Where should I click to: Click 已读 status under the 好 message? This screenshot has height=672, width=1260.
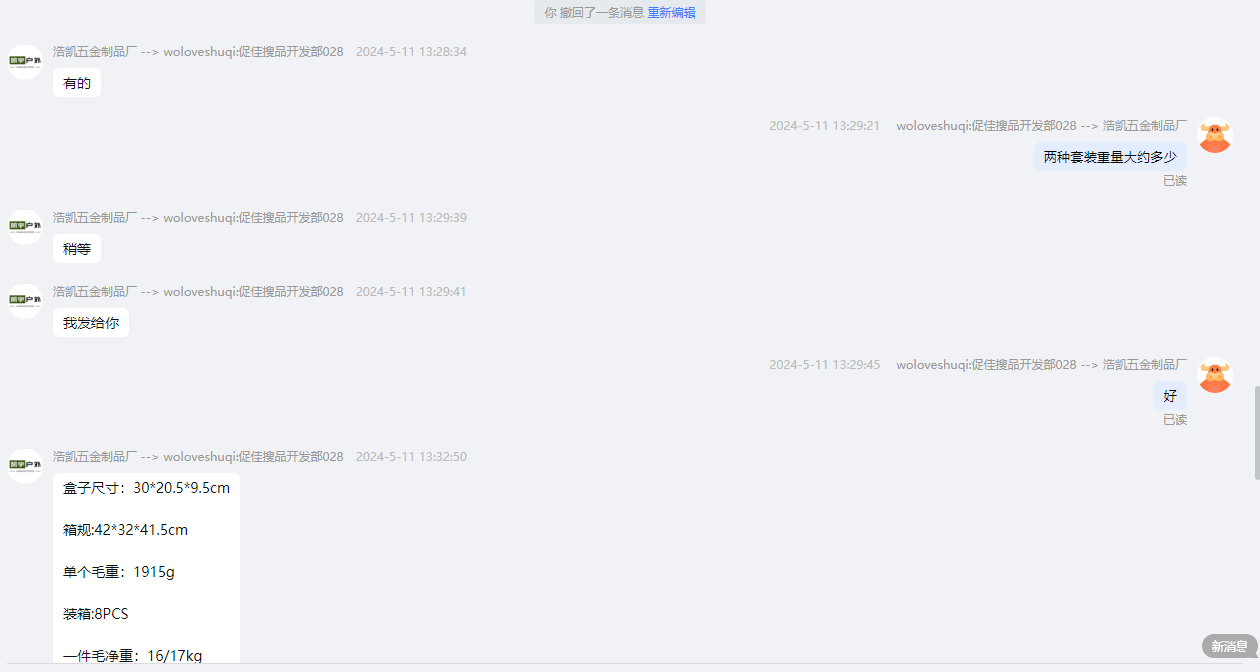tap(1175, 420)
